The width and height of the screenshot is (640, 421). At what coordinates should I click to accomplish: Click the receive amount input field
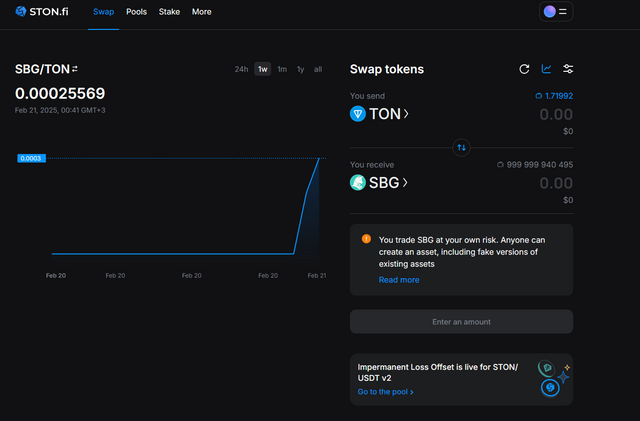pos(556,183)
